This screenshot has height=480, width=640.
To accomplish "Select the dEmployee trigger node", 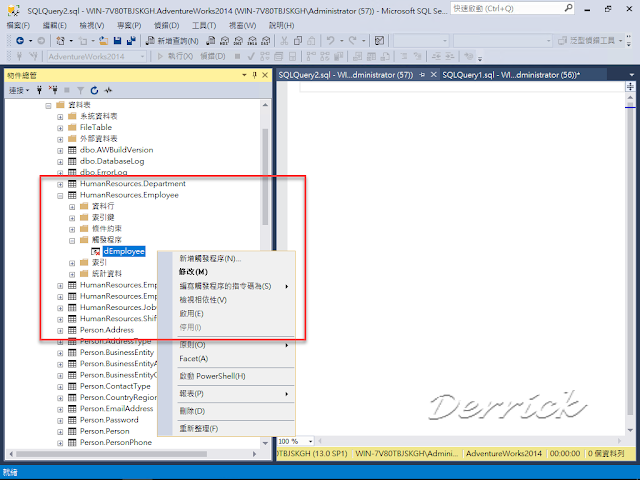I will 124,251.
